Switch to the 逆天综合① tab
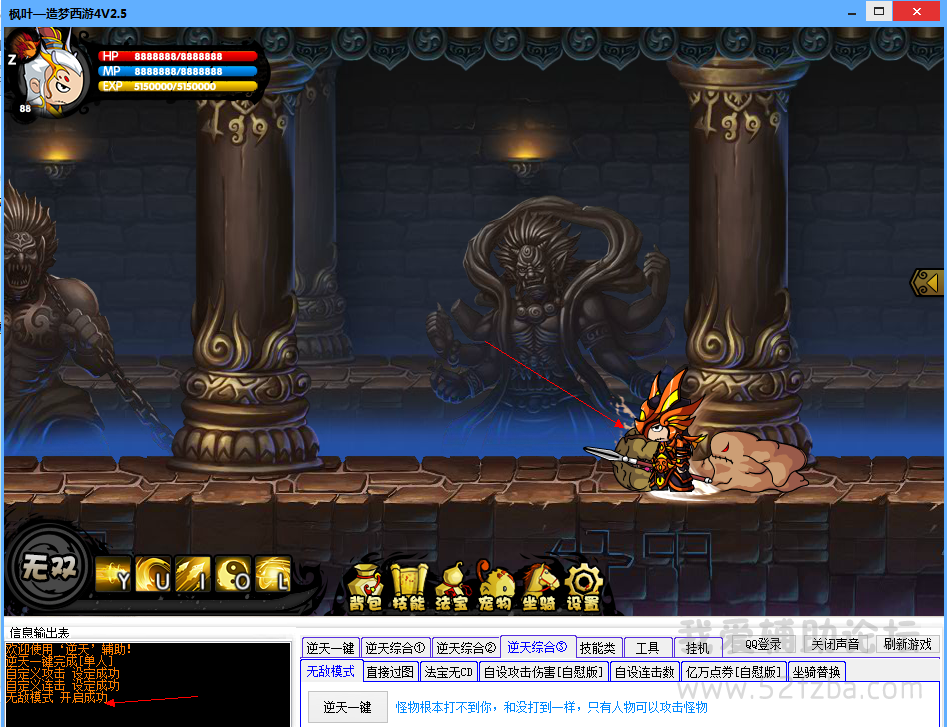The image size is (947, 727). (396, 648)
